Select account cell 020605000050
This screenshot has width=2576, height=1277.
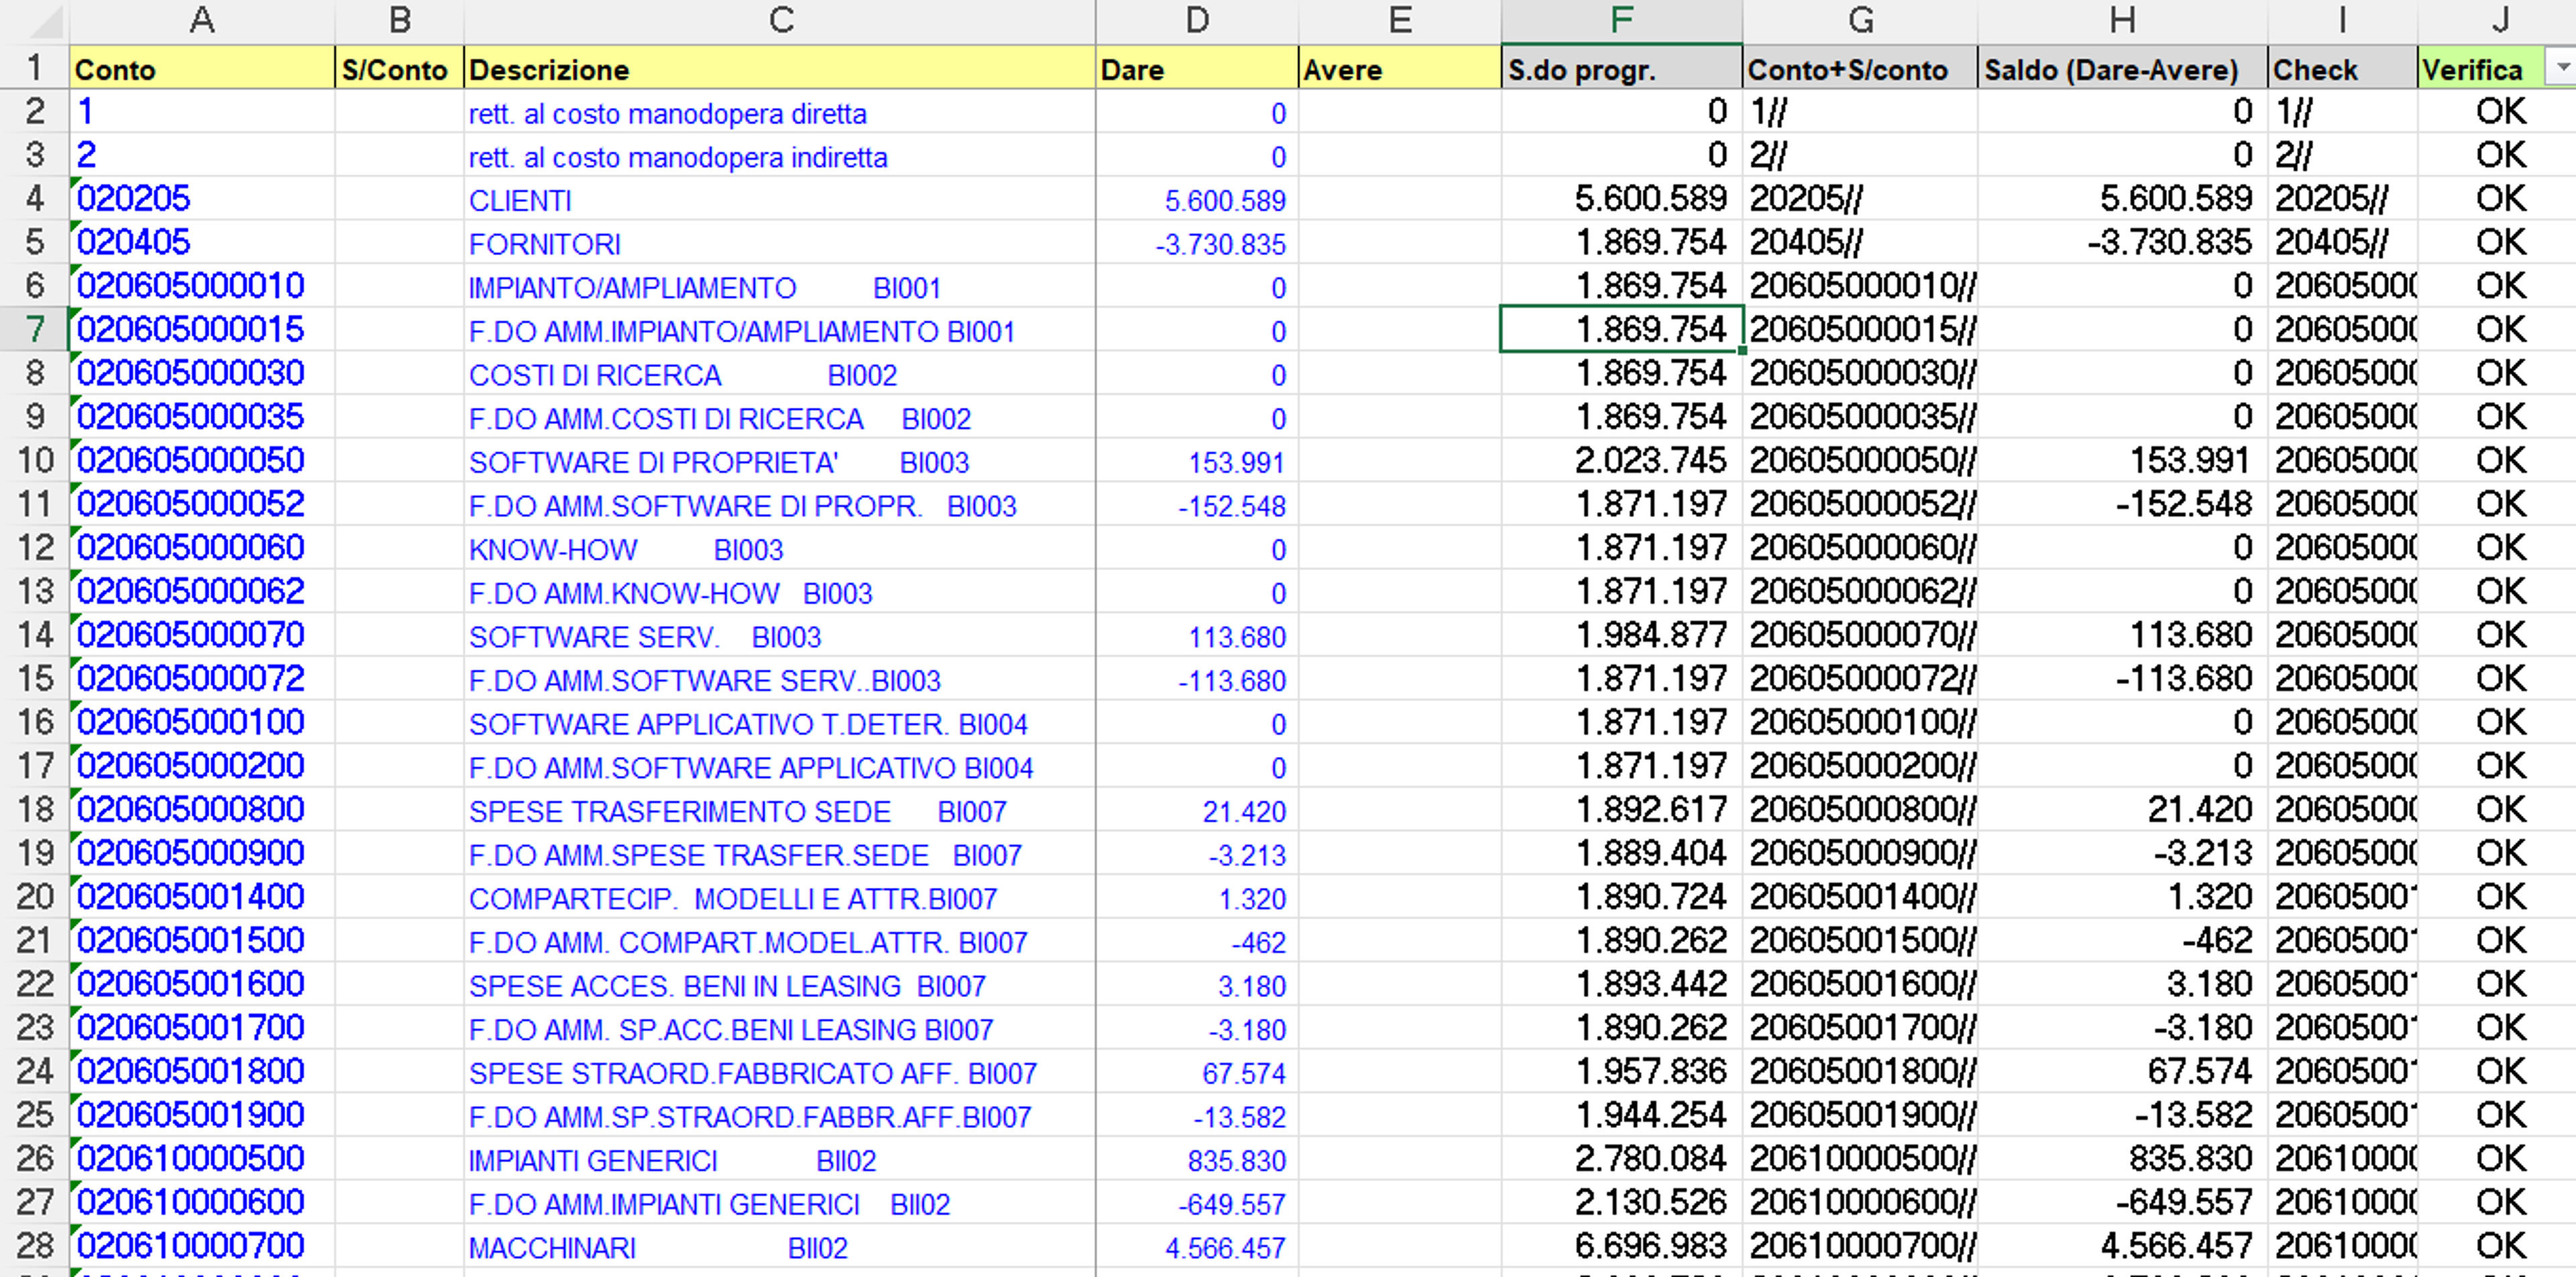(202, 461)
